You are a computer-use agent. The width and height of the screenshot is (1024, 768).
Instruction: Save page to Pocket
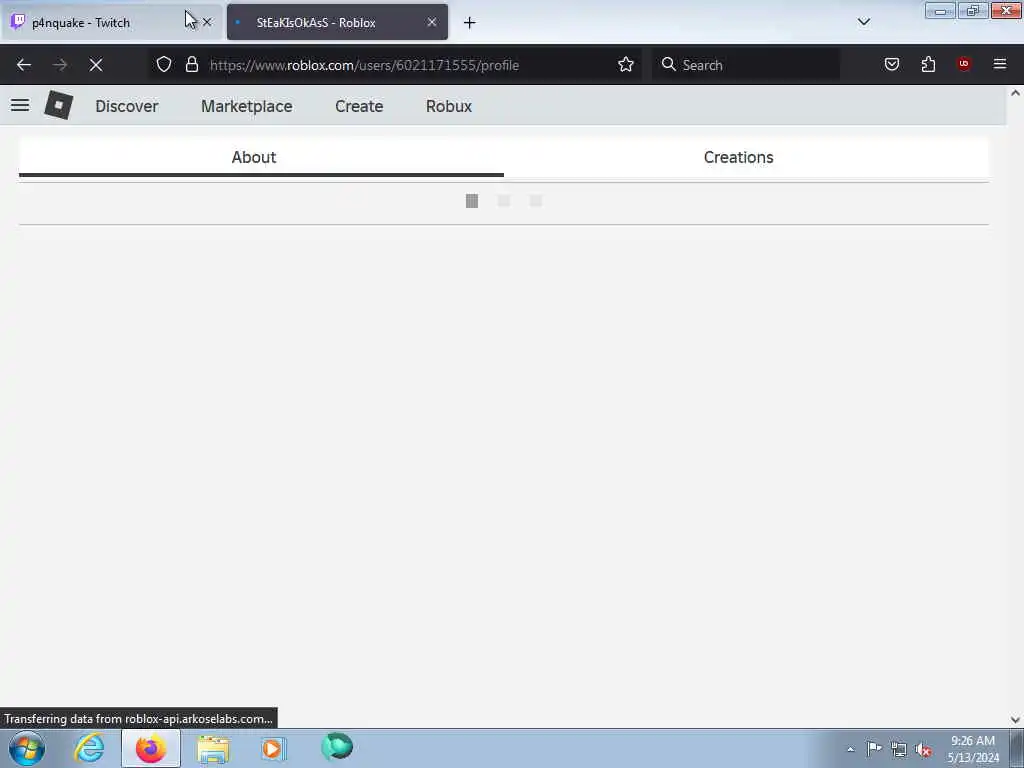(891, 65)
